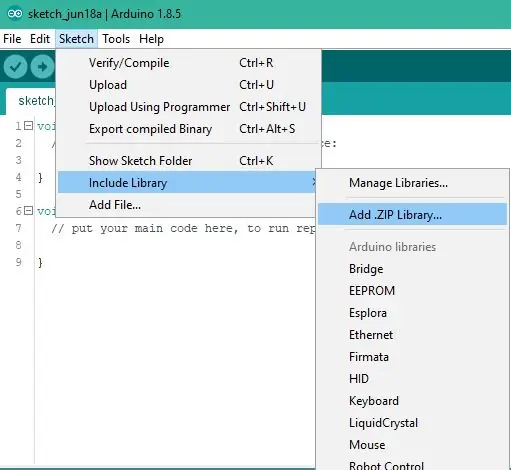Click the Upload arrow toolbar button
Screen dimensions: 511x470
42,67
